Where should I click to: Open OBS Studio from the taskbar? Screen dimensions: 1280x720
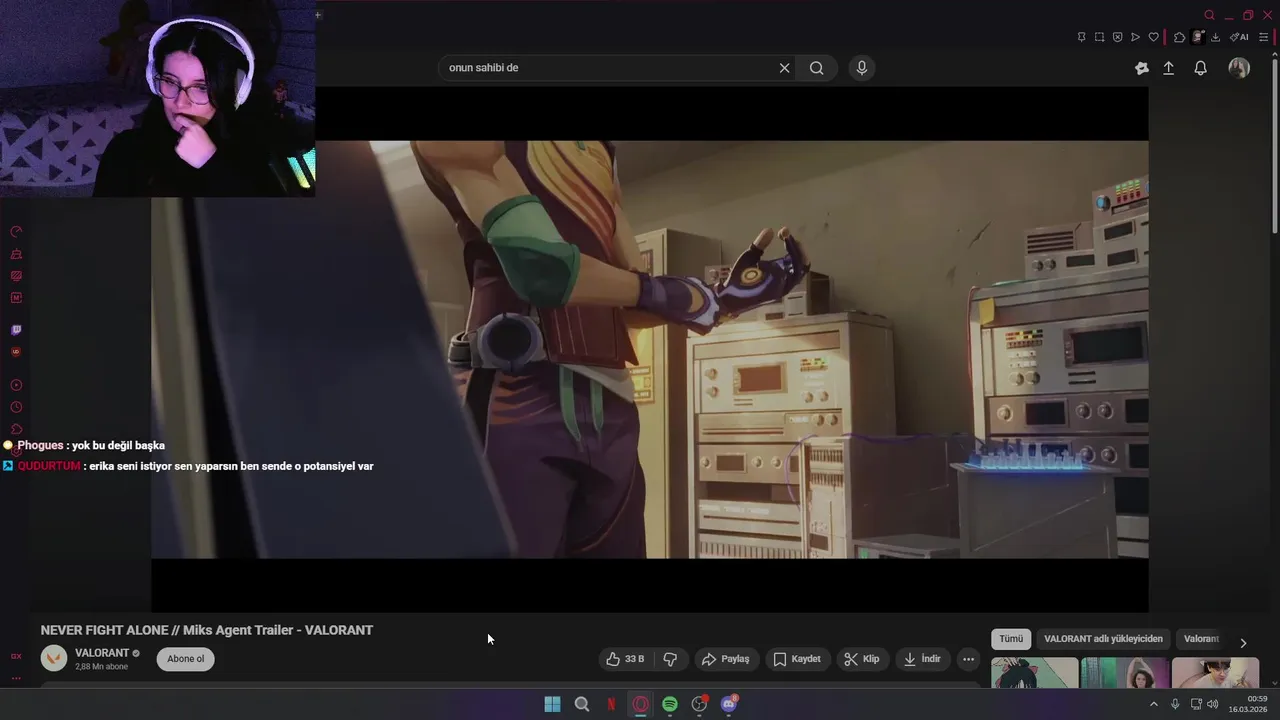pos(700,704)
